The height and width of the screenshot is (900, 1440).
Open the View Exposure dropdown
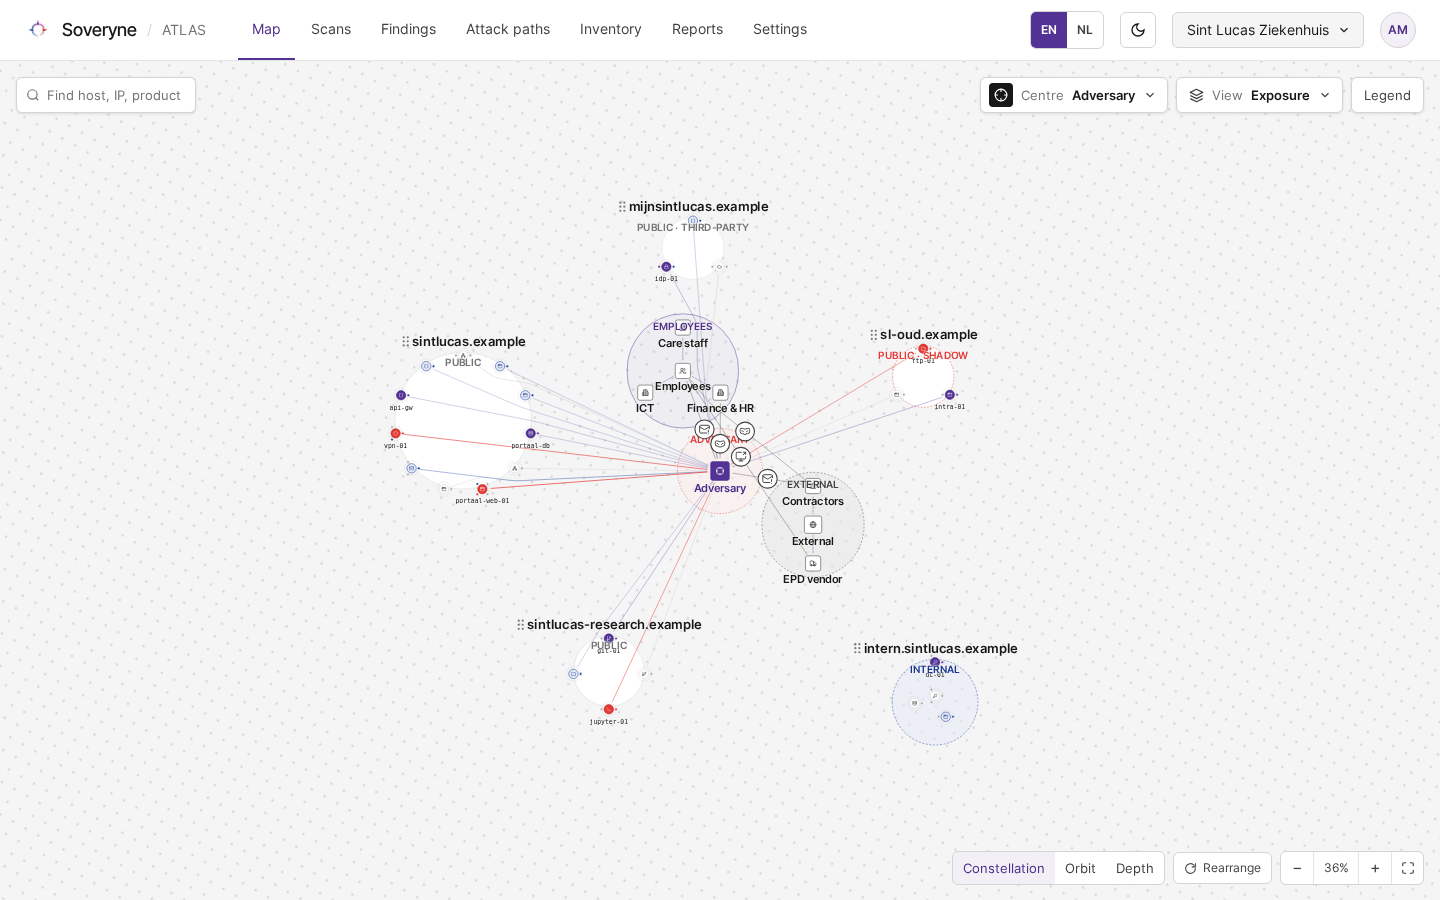pyautogui.click(x=1259, y=95)
